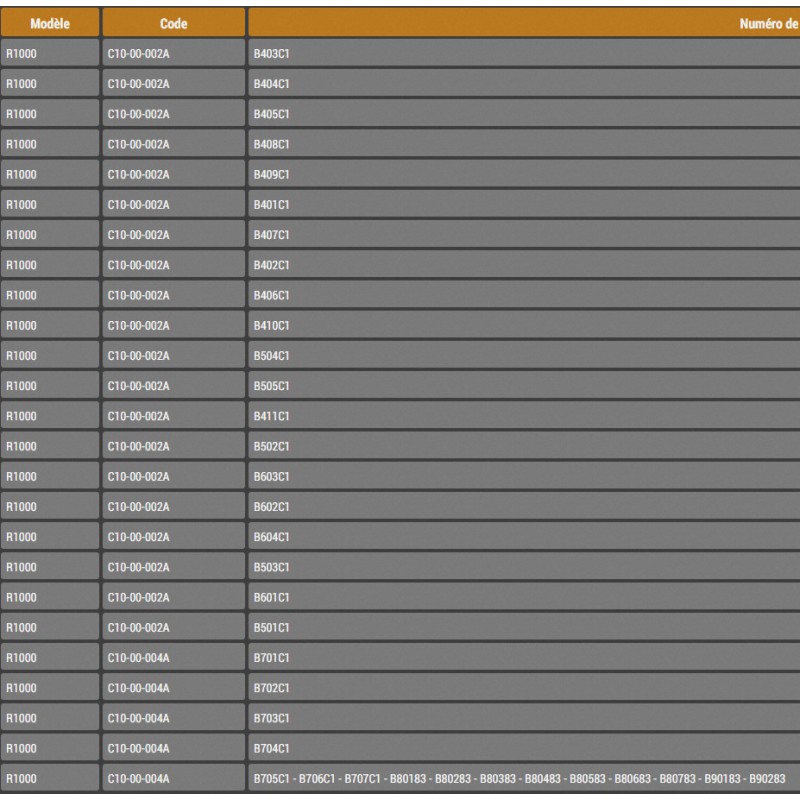Select the cell reading B411C1
800x800 pixels.
524,415
